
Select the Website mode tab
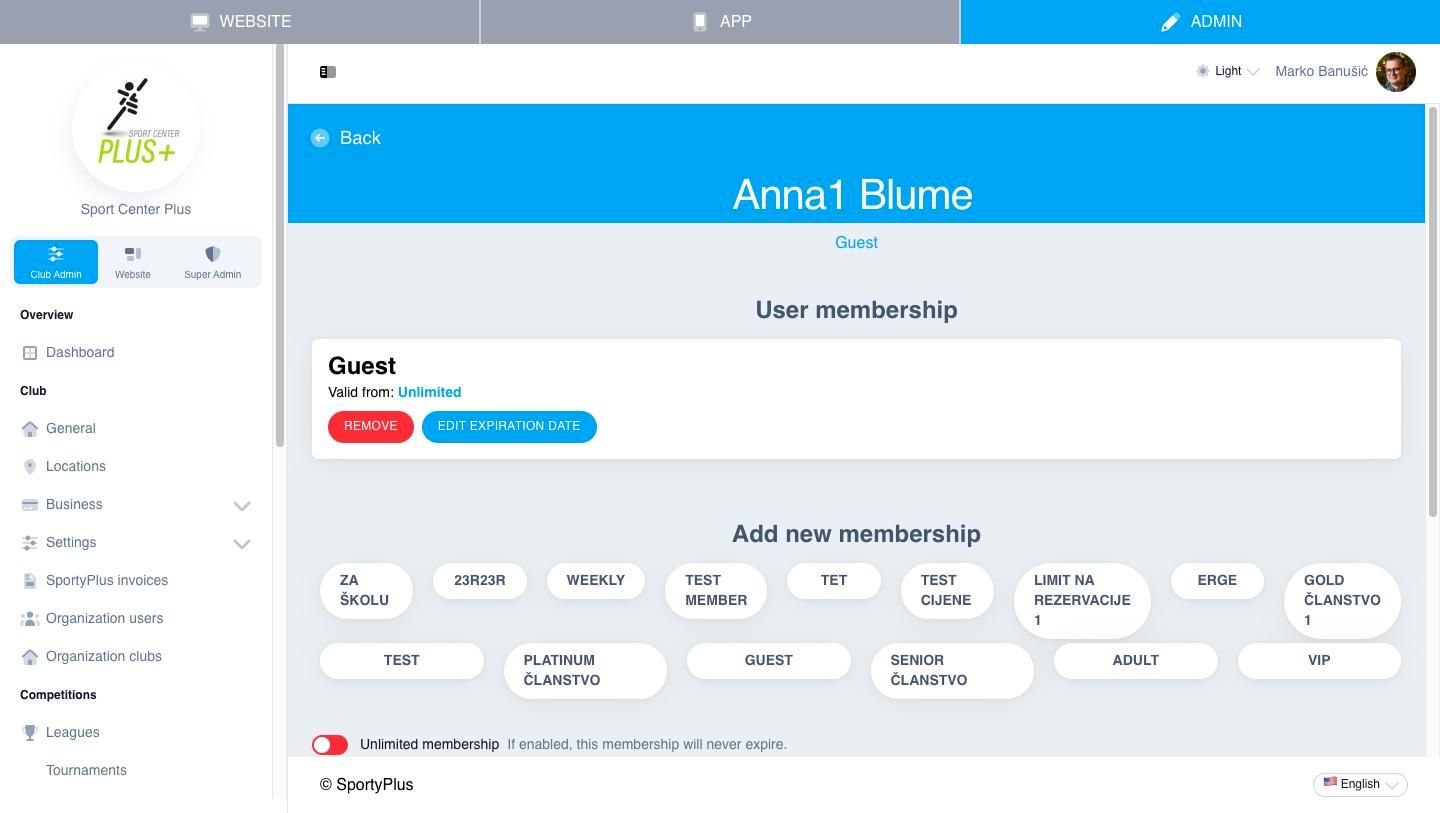click(x=133, y=262)
